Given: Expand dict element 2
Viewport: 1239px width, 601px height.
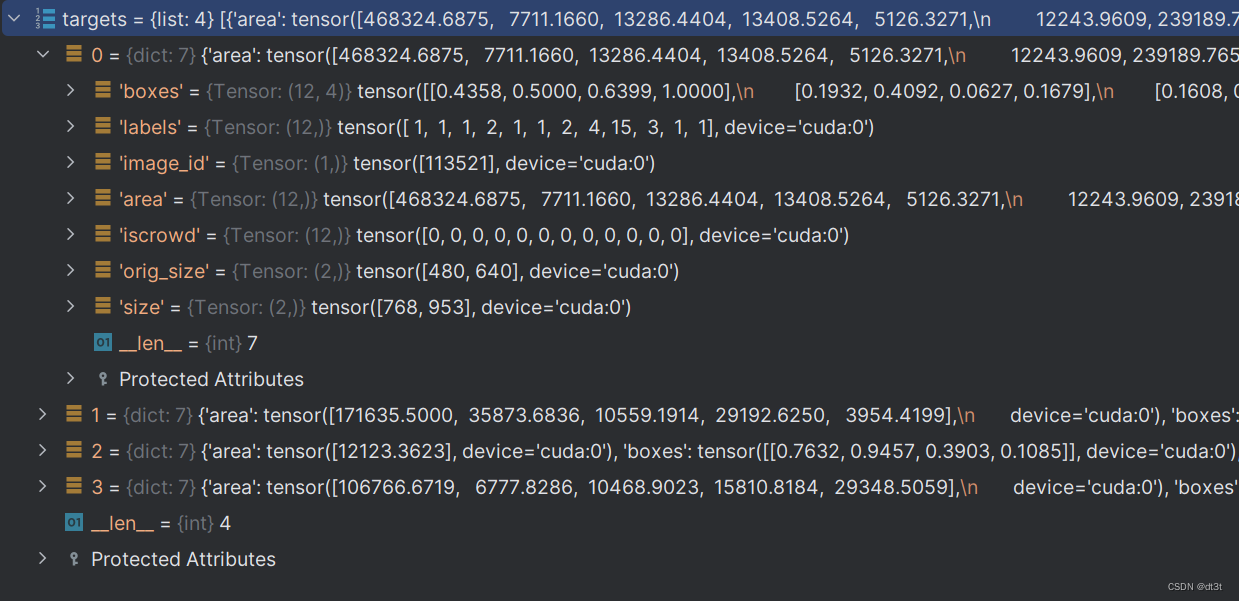Looking at the screenshot, I should coord(42,450).
